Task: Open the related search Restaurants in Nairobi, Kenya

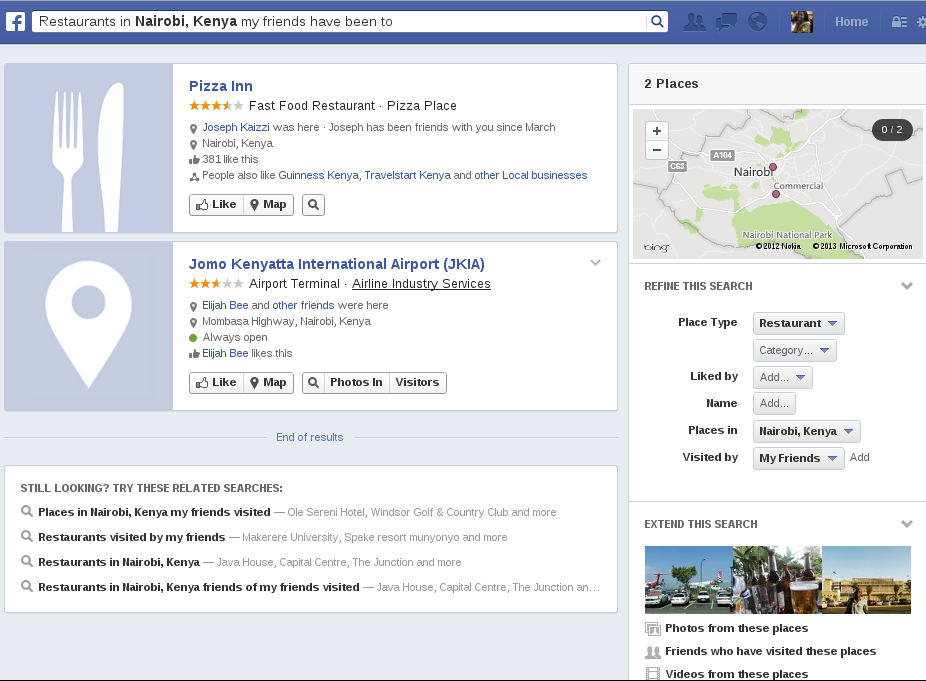Action: coord(119,562)
